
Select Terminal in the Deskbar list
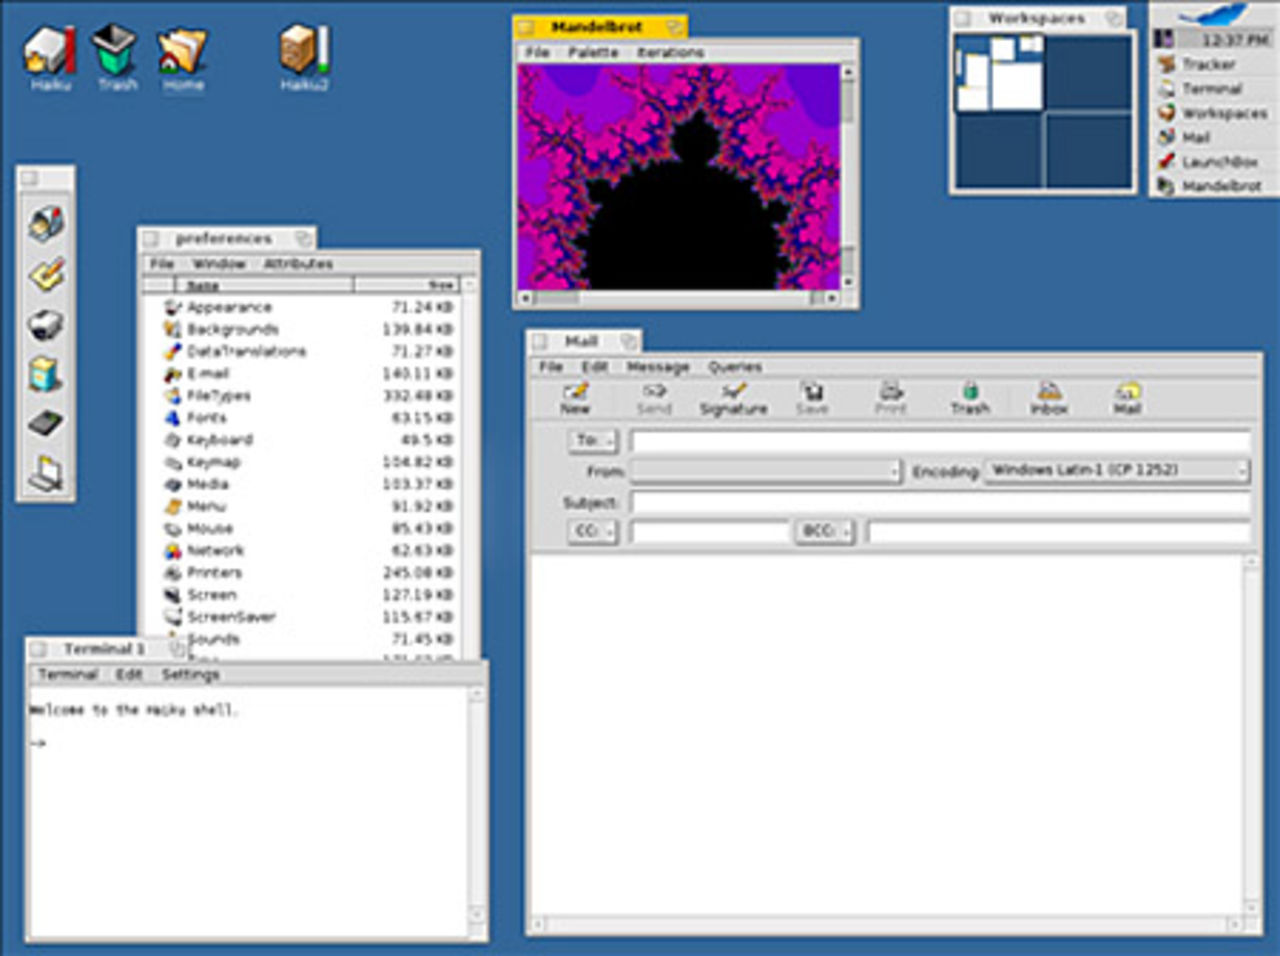pyautogui.click(x=1211, y=89)
